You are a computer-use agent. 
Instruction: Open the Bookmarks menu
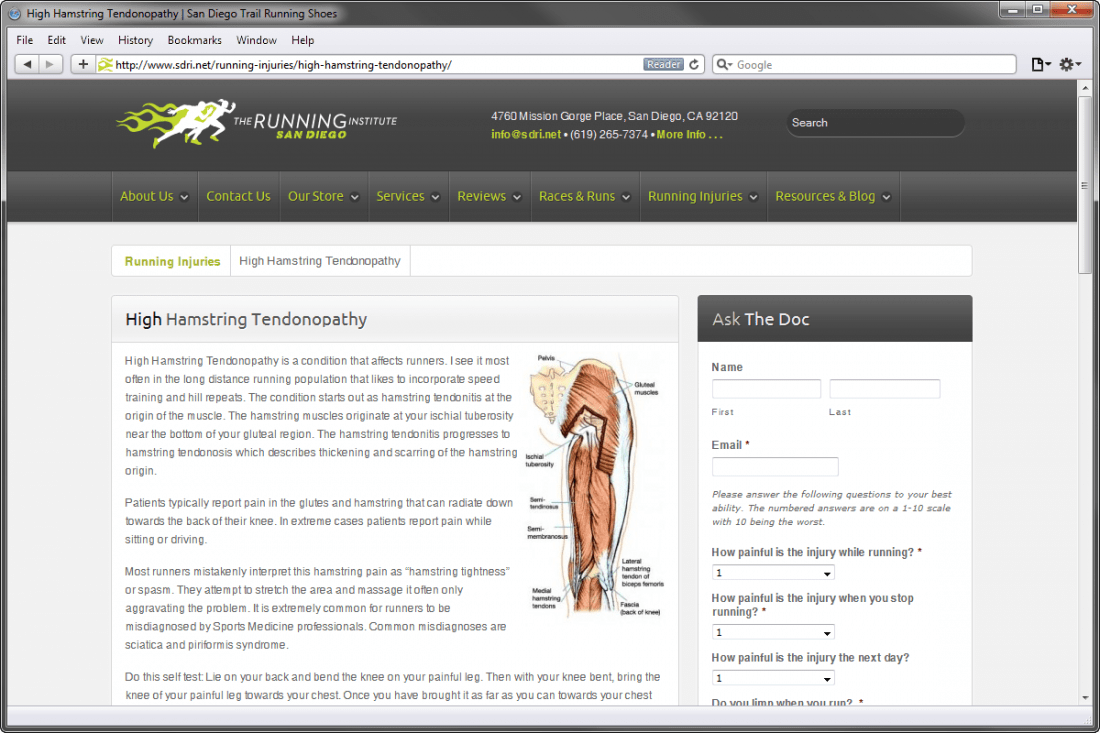pyautogui.click(x=194, y=40)
